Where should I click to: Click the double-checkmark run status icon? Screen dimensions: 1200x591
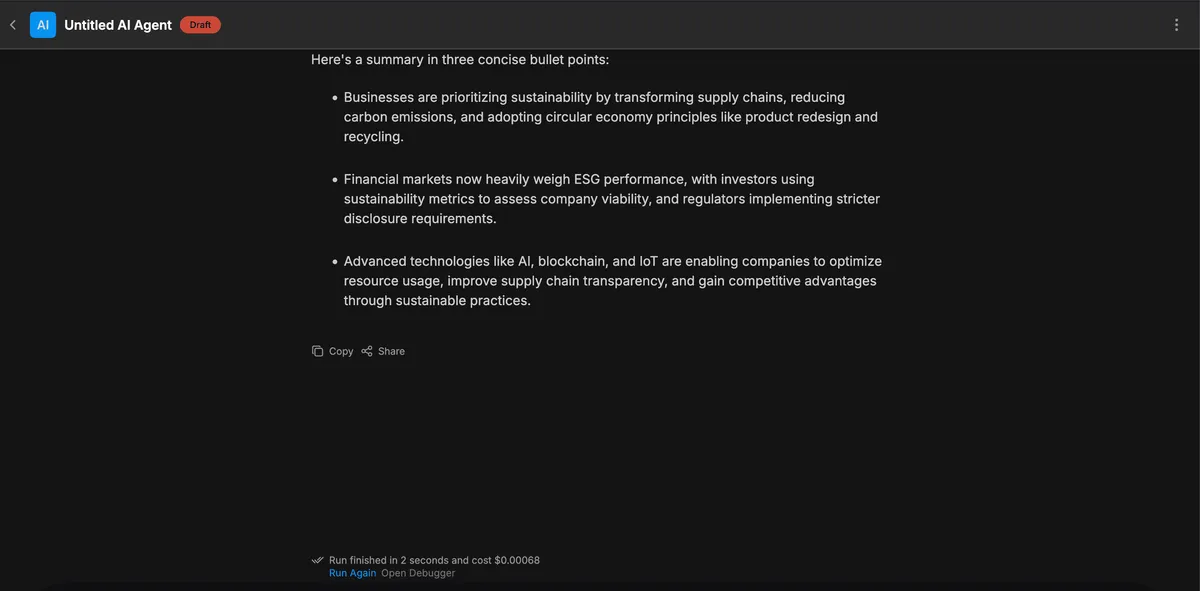[317, 560]
